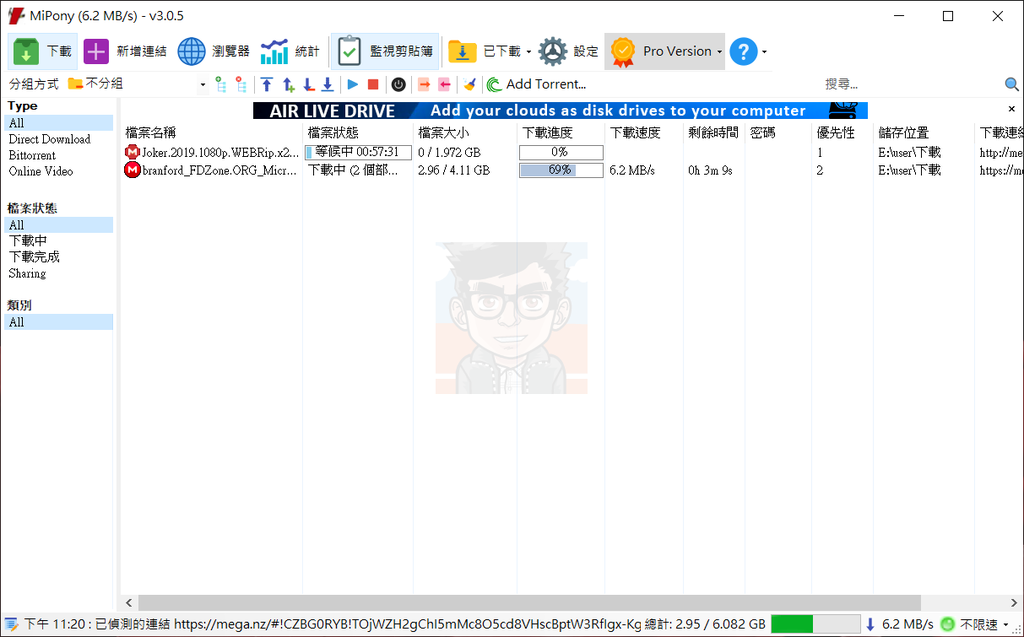Click the pink left-arrow icon
This screenshot has height=637, width=1024.
445,84
